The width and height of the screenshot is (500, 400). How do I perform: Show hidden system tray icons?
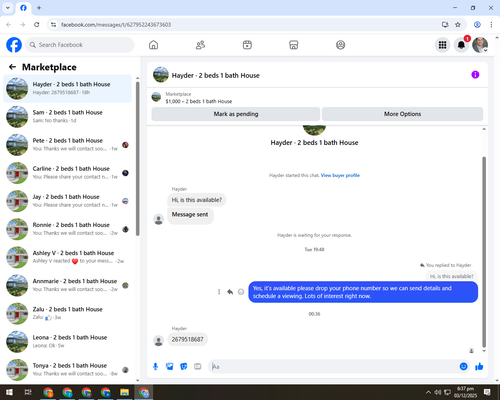(x=428, y=392)
